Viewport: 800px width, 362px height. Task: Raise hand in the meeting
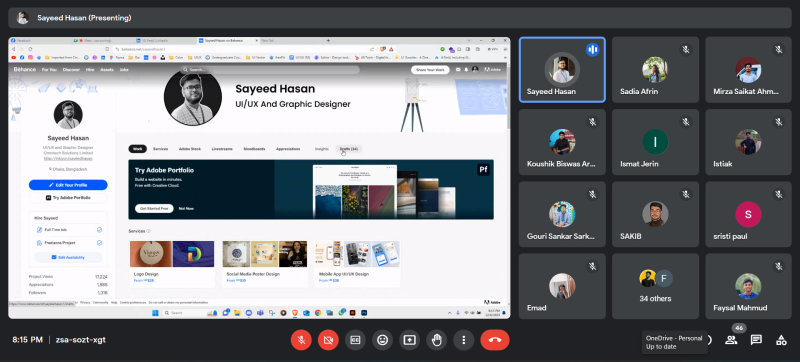(436, 340)
